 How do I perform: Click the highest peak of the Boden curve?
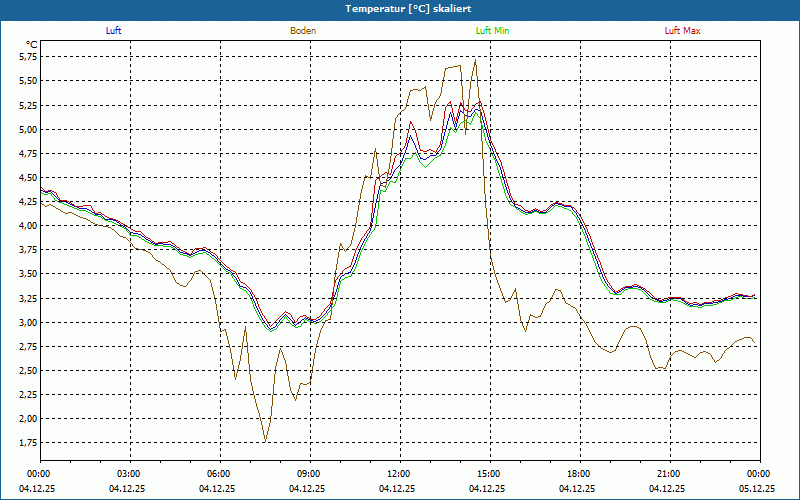click(x=475, y=60)
